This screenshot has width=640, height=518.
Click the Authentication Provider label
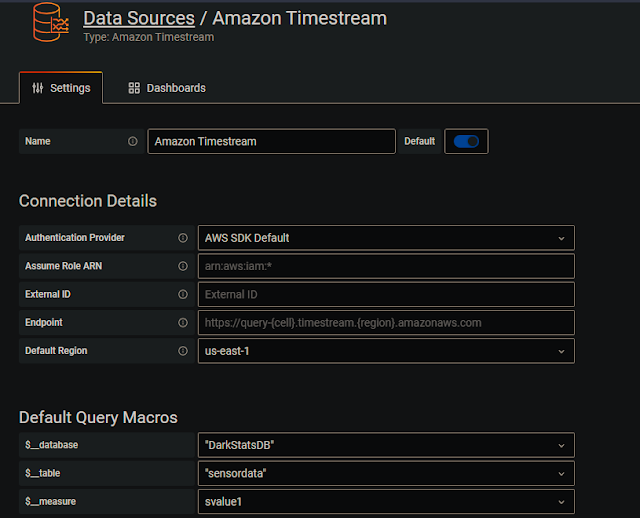pos(75,238)
